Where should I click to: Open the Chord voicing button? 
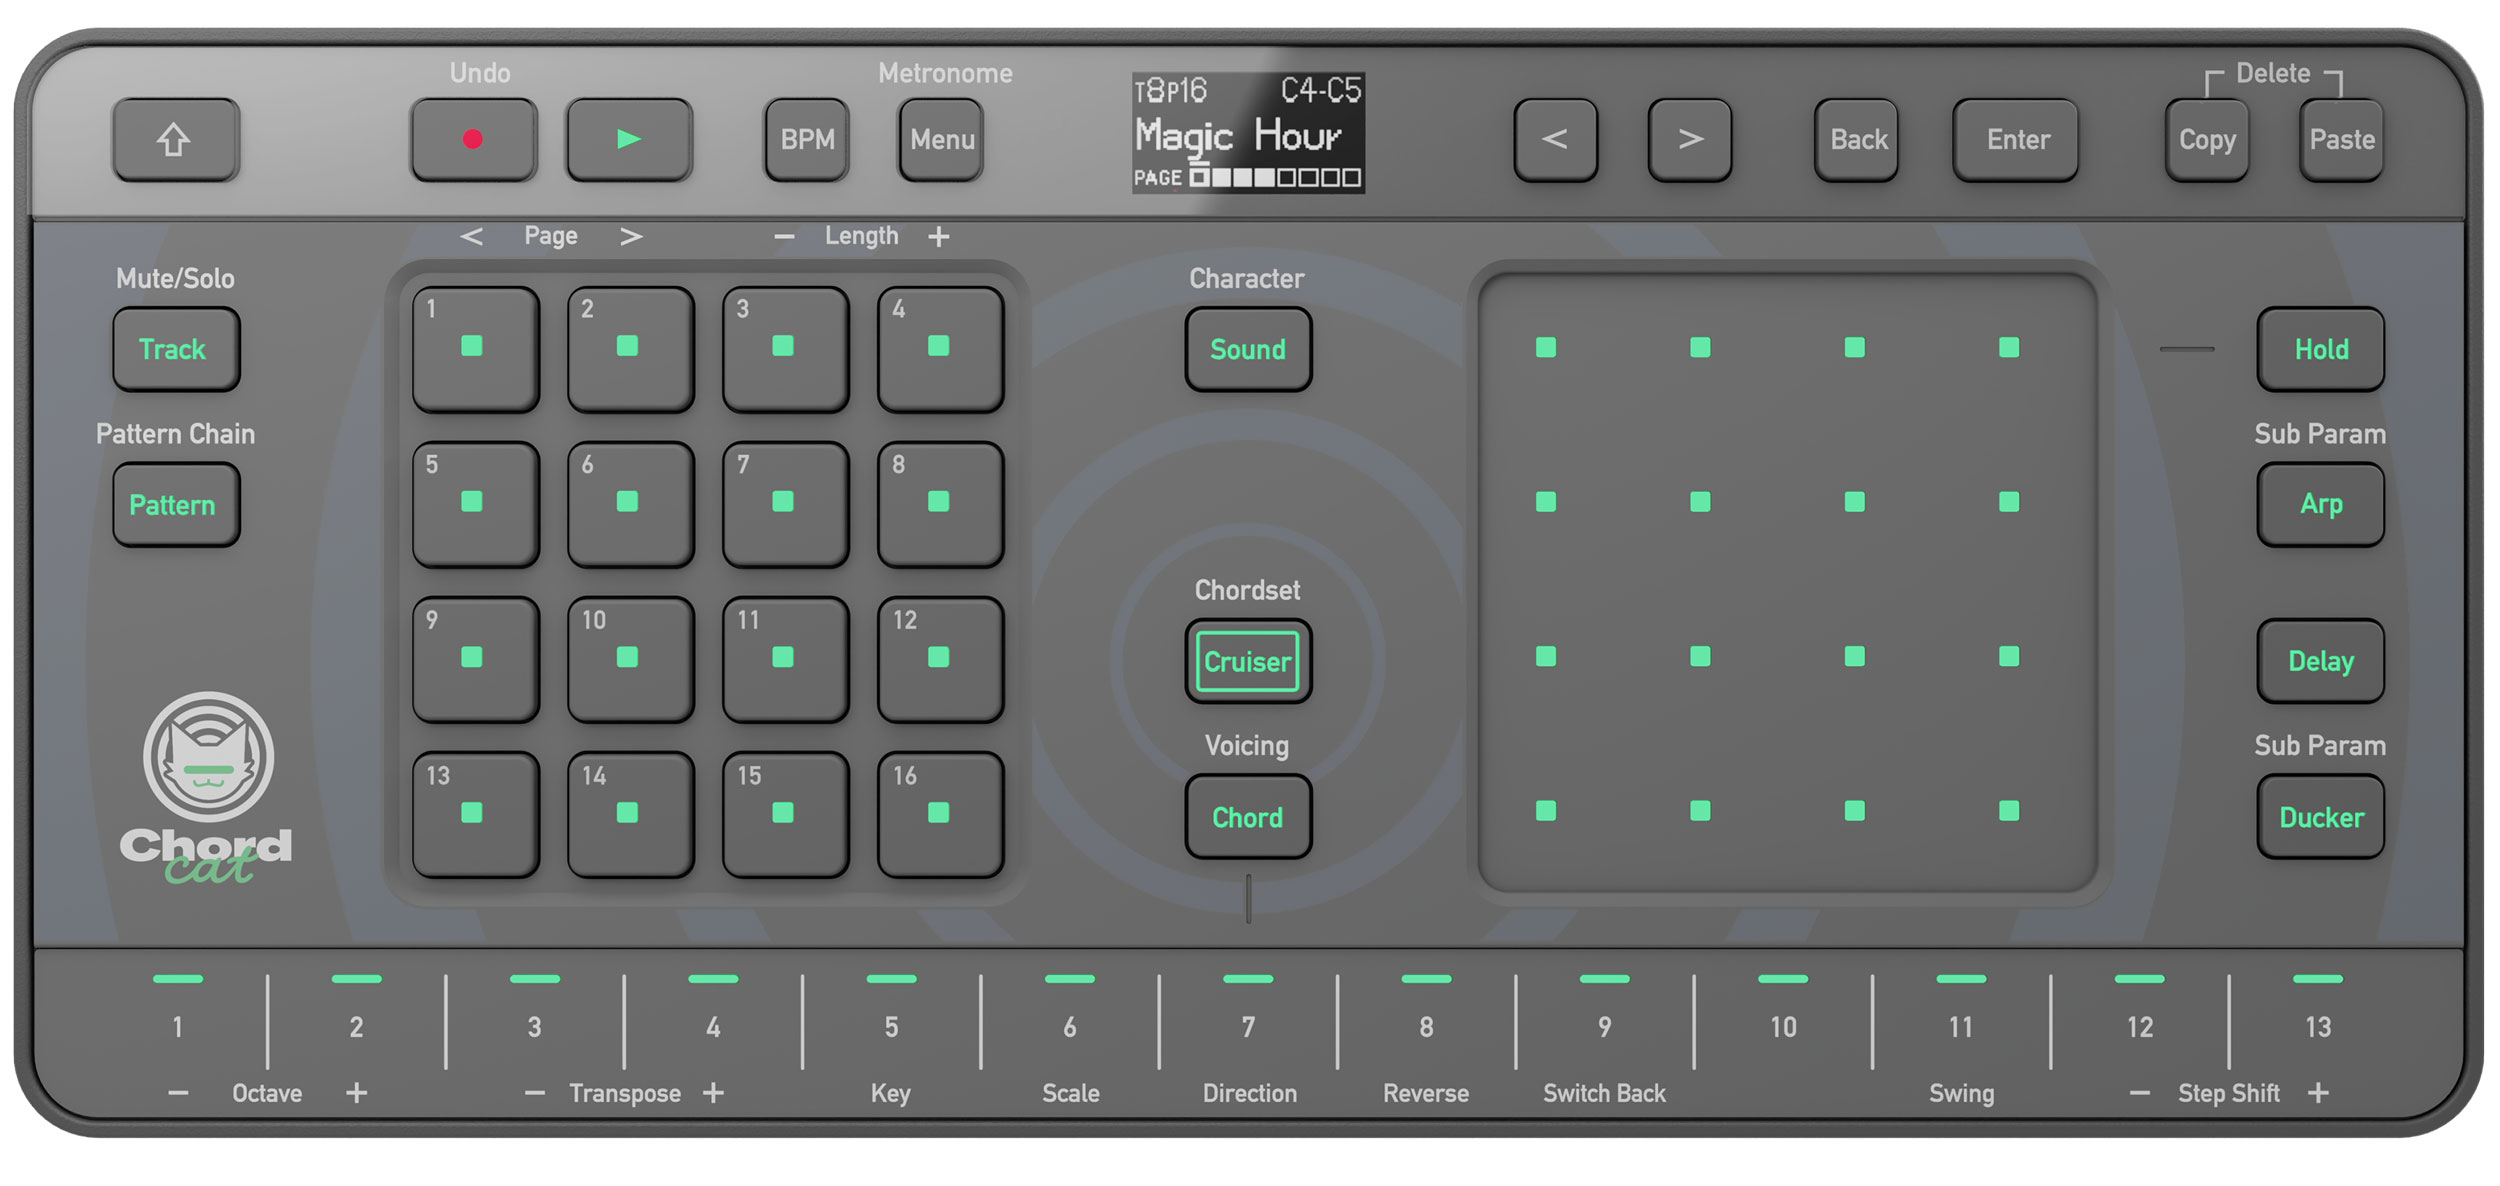tap(1248, 817)
